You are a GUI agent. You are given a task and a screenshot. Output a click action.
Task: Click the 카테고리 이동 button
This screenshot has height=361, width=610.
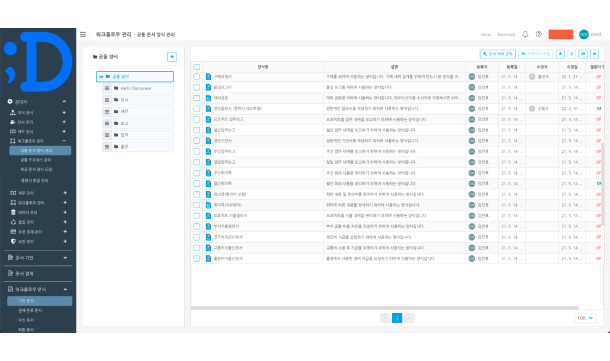click(x=536, y=54)
